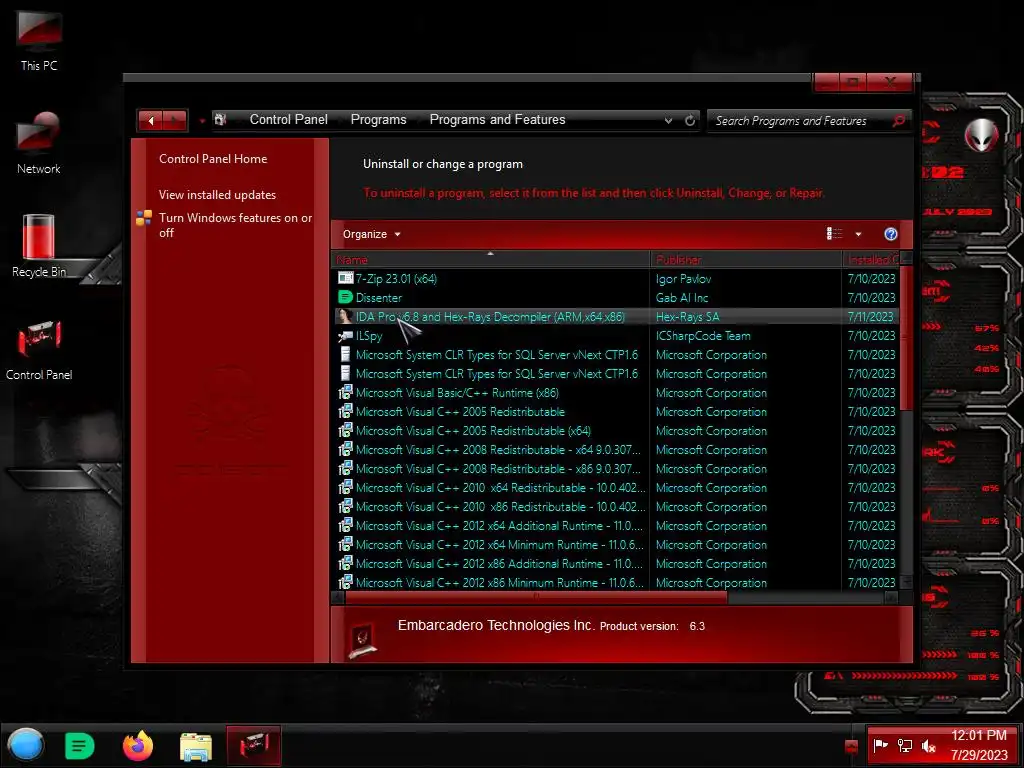Click publisher Hex-Rays SA cell
This screenshot has width=1024, height=768.
click(x=687, y=317)
